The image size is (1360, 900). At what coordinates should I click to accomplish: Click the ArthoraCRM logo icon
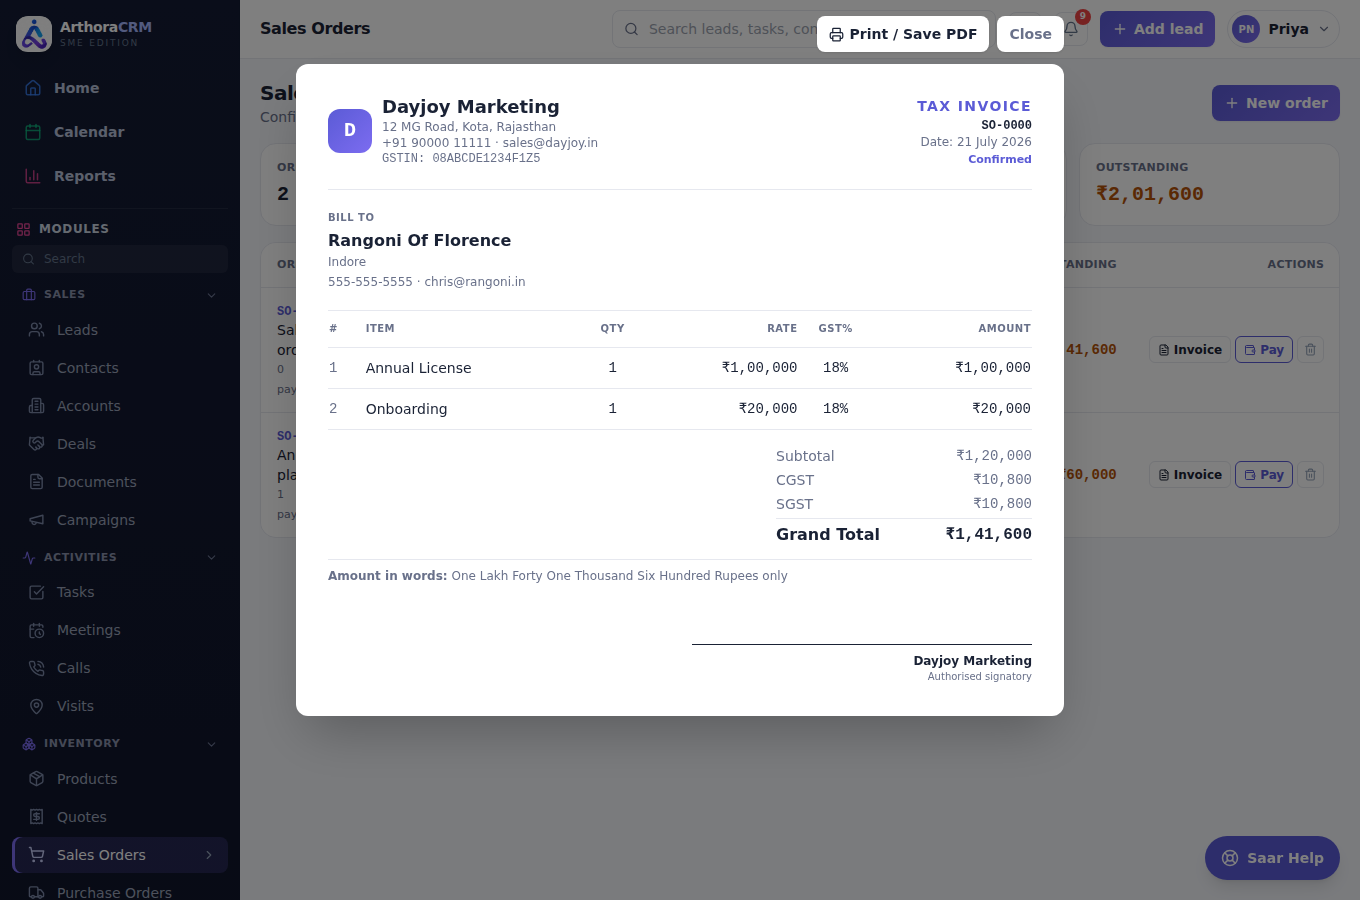pyautogui.click(x=34, y=34)
